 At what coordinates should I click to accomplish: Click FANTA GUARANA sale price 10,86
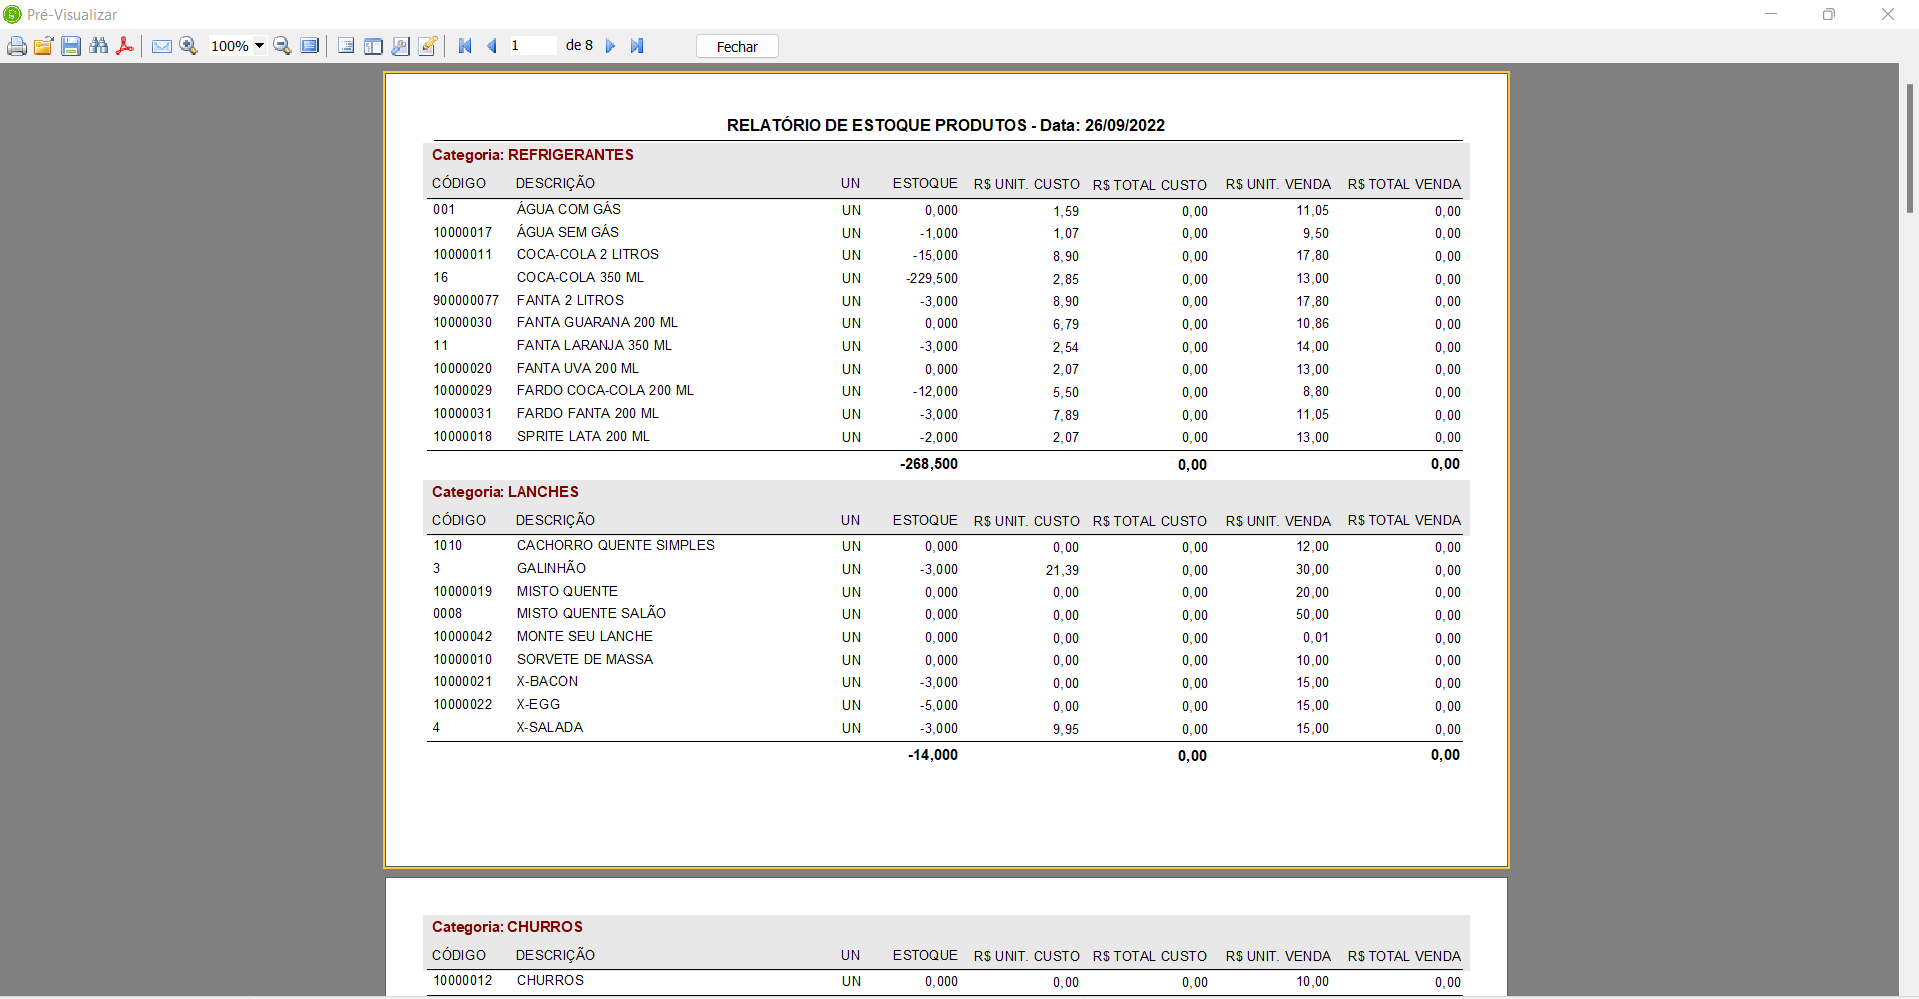[x=1312, y=323]
